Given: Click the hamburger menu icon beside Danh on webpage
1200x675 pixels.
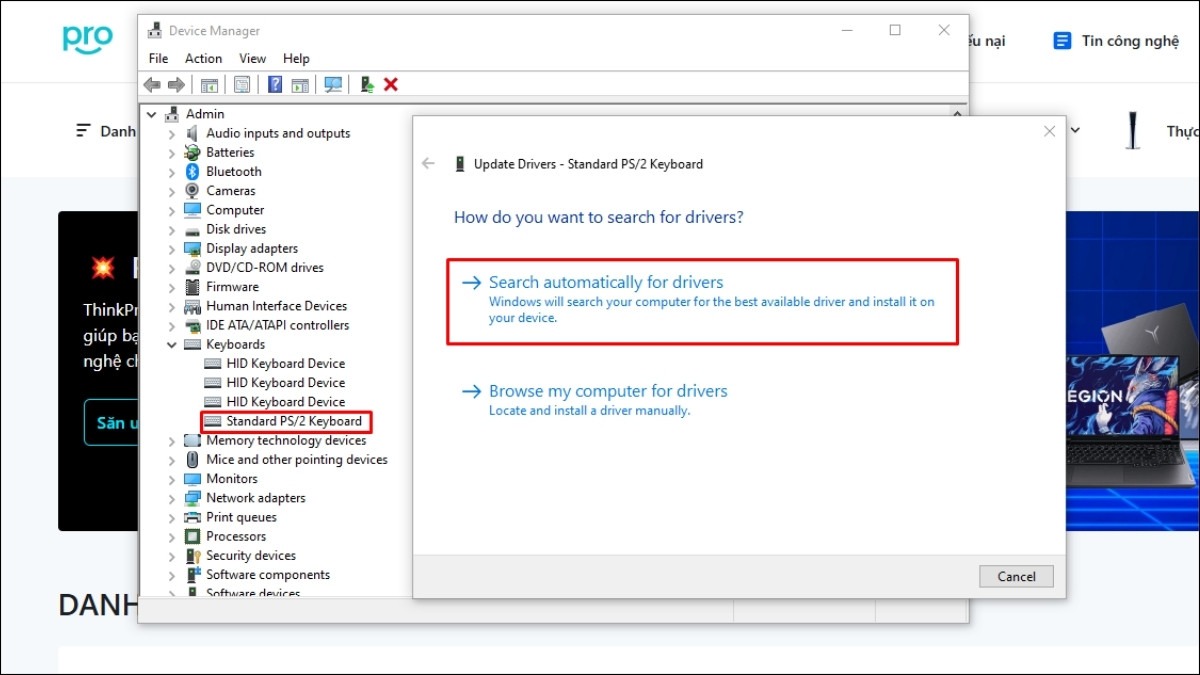Looking at the screenshot, I should [x=84, y=131].
